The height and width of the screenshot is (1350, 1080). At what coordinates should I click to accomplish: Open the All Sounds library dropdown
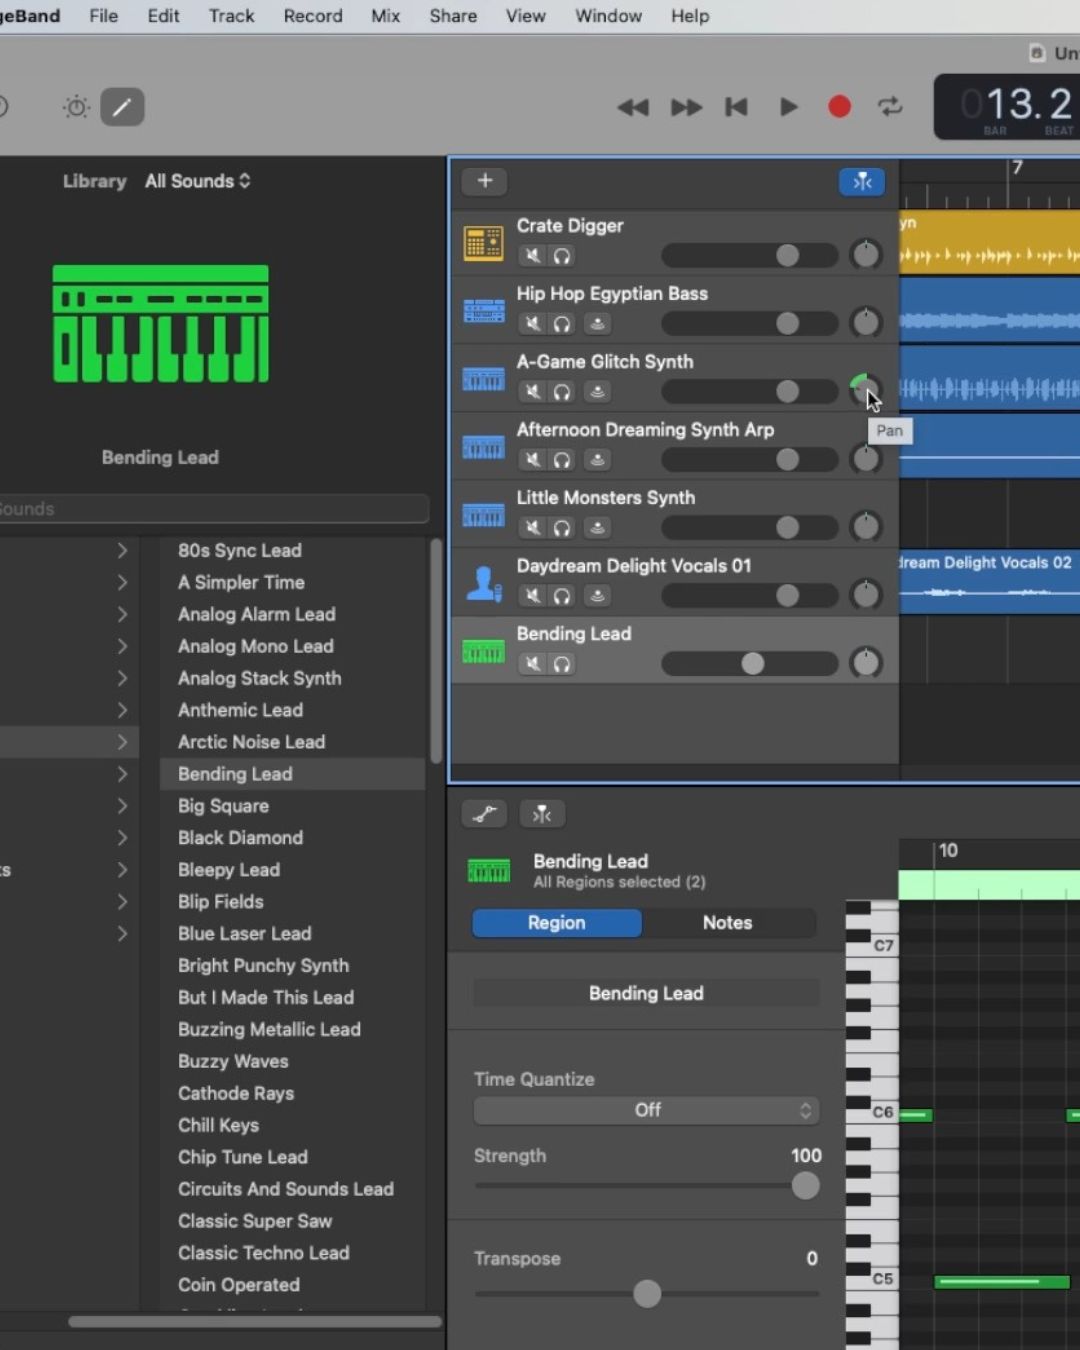[198, 181]
